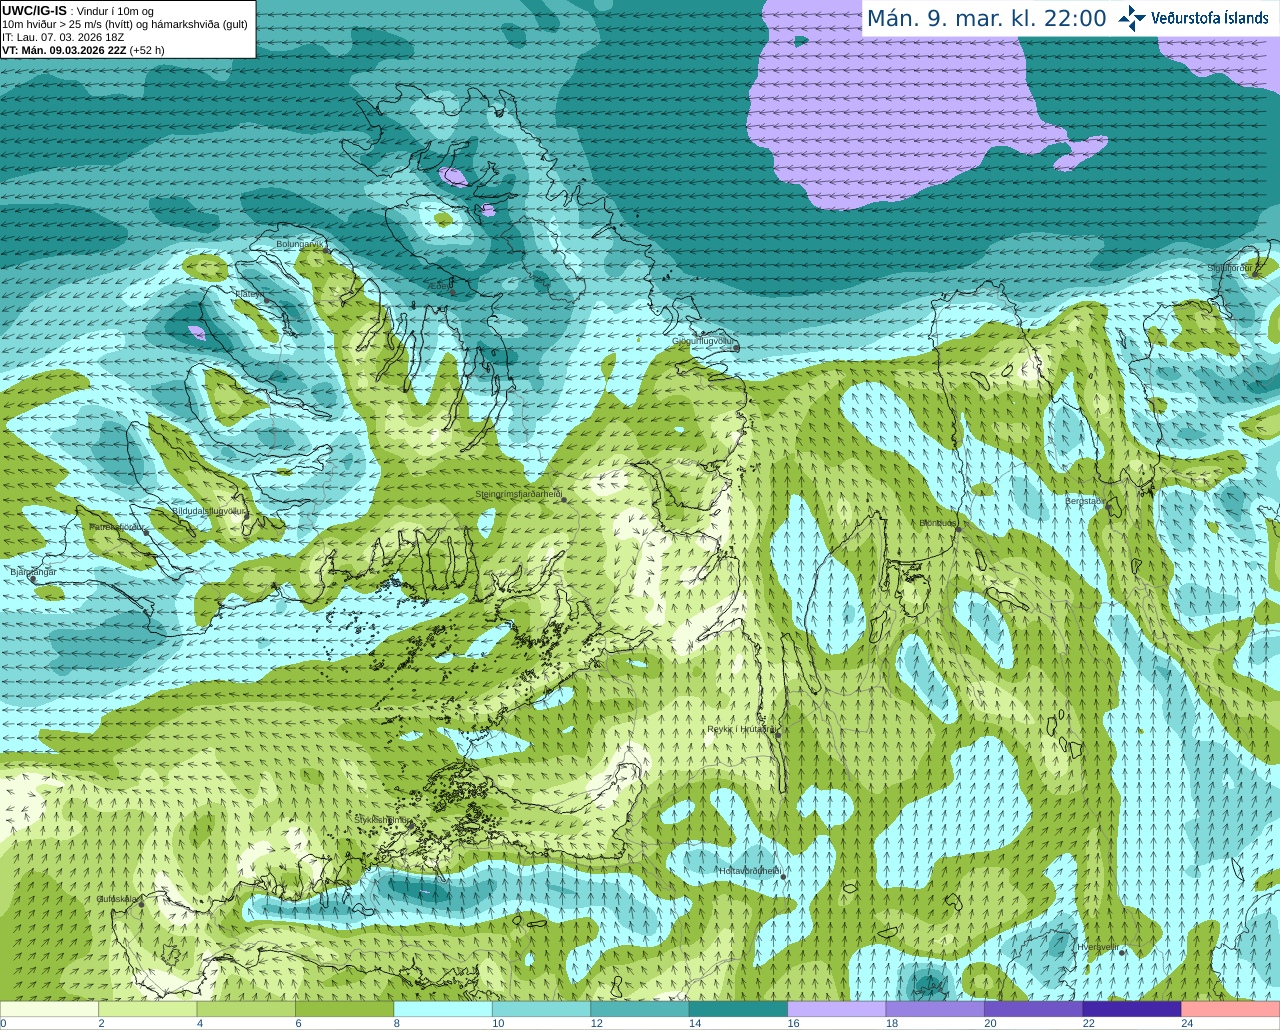Click the Patreksfjörður station label

click(117, 526)
